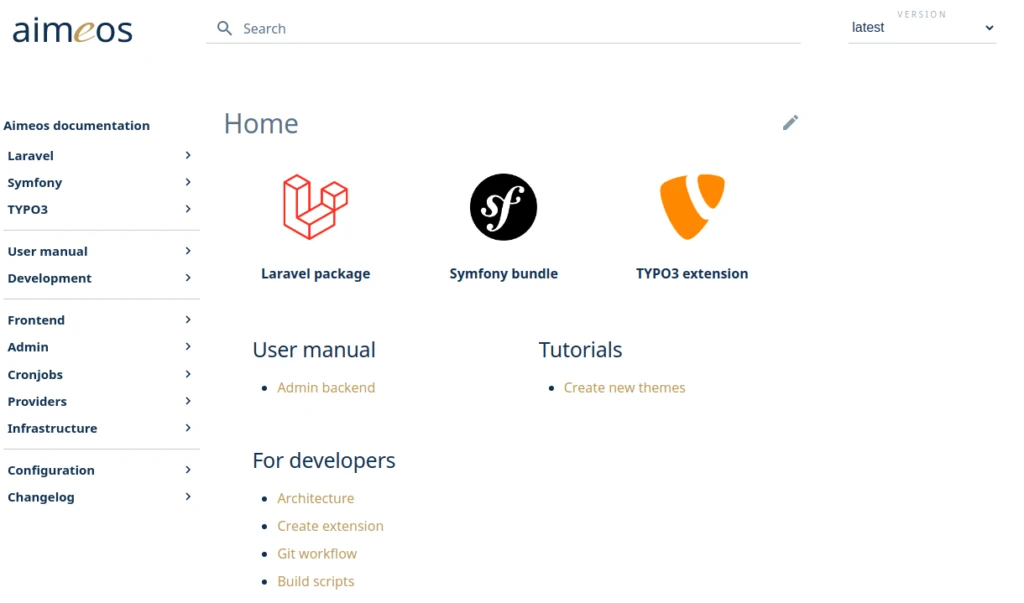This screenshot has width=1024, height=603.
Task: Open the Laravel logo image
Action: click(x=315, y=207)
